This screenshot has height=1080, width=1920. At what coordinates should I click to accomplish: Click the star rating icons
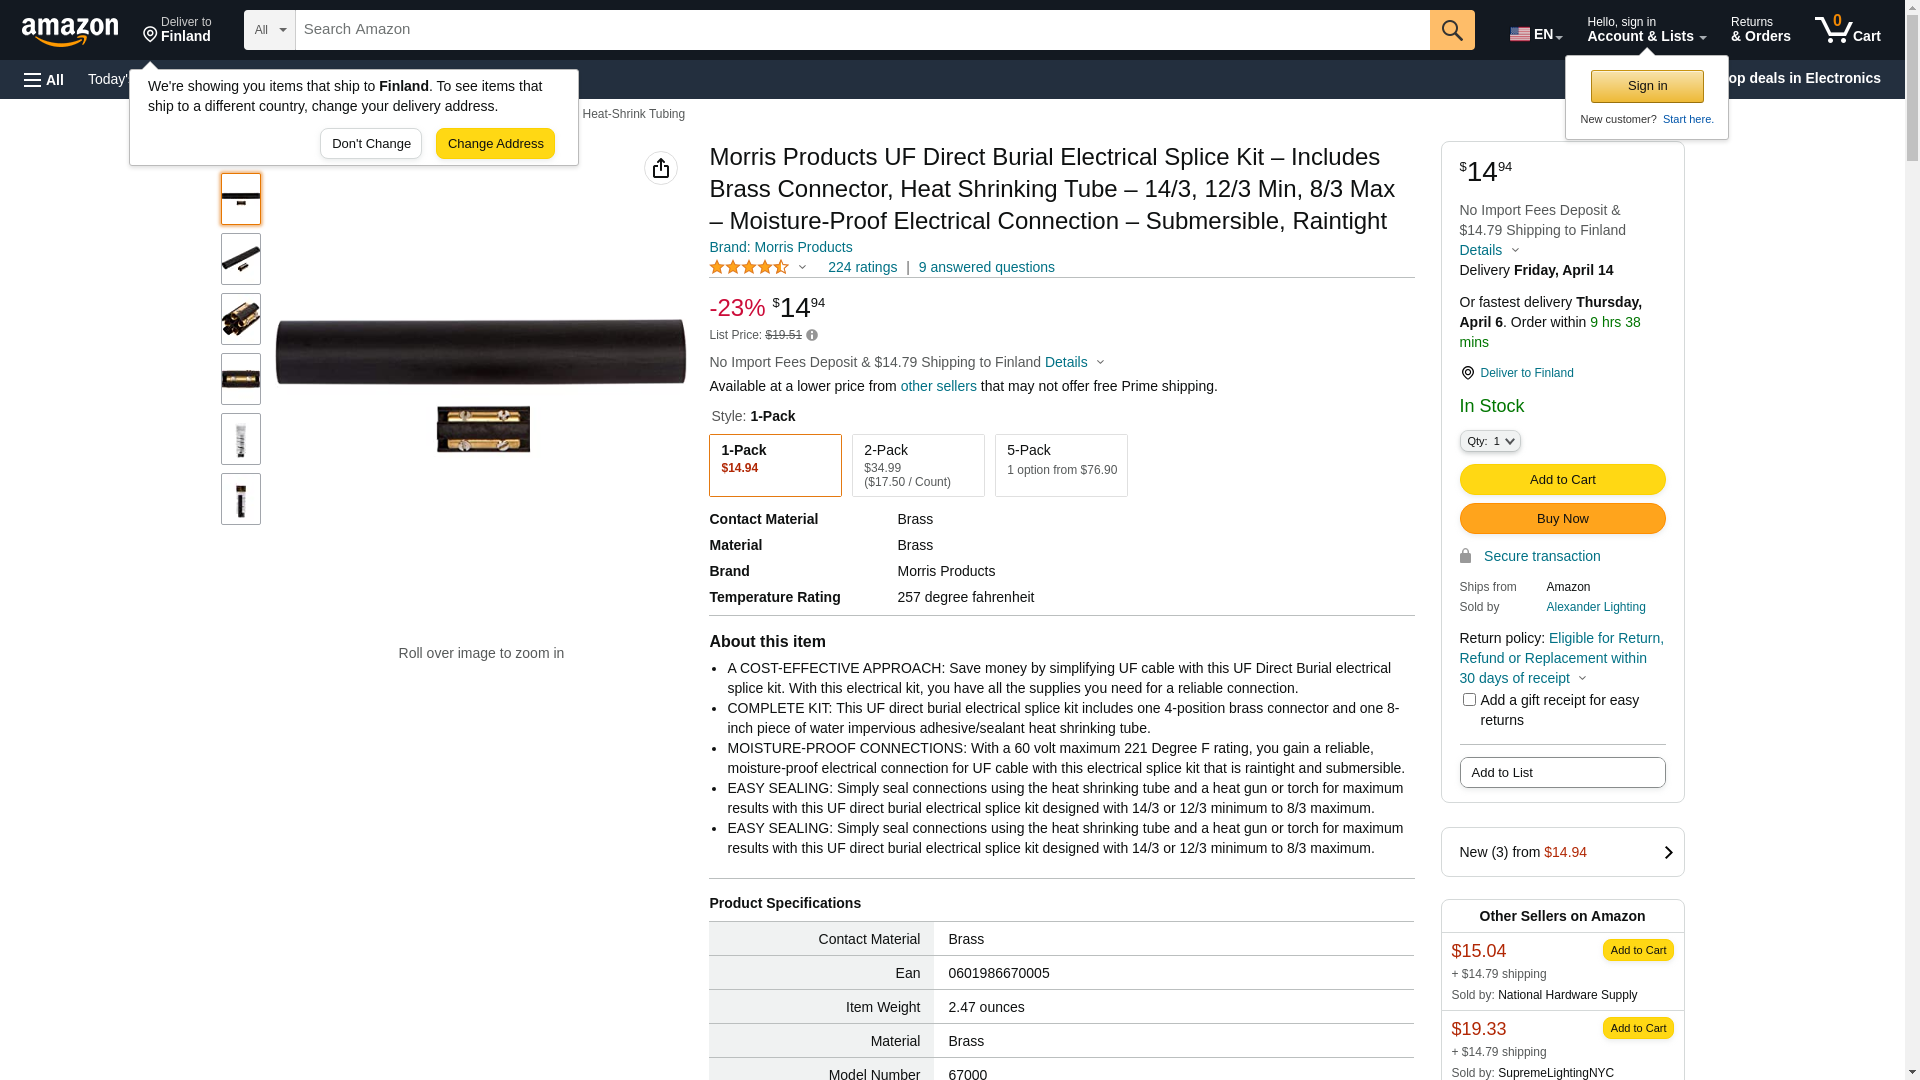[749, 268]
